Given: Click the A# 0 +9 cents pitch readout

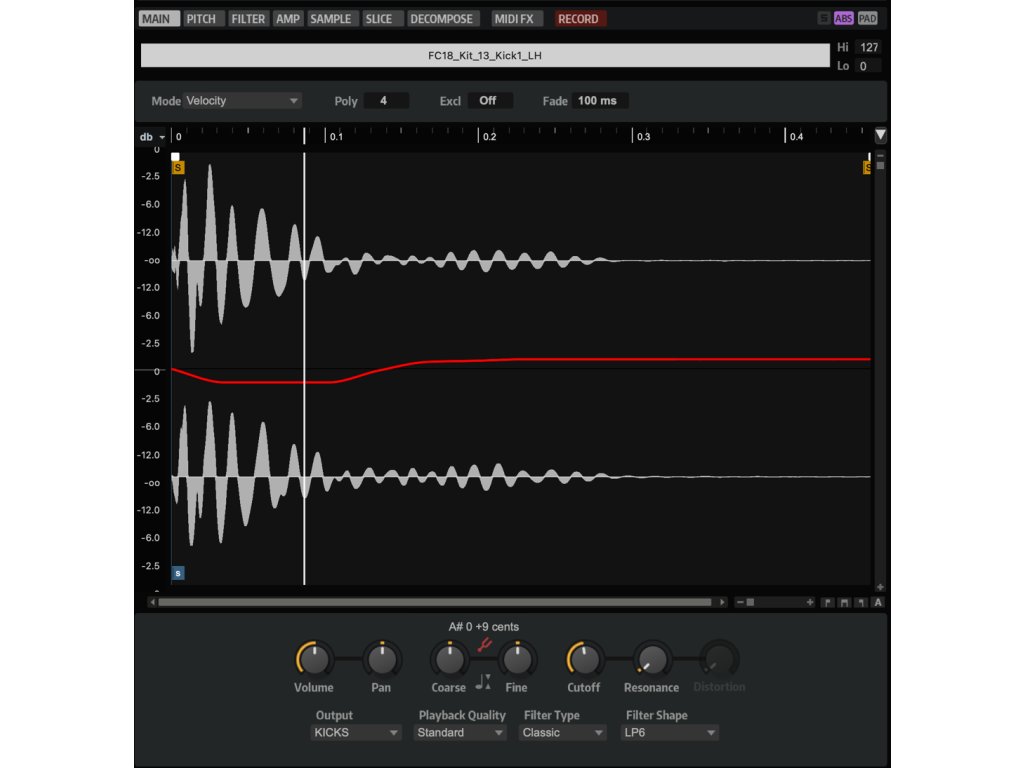Looking at the screenshot, I should 484,626.
